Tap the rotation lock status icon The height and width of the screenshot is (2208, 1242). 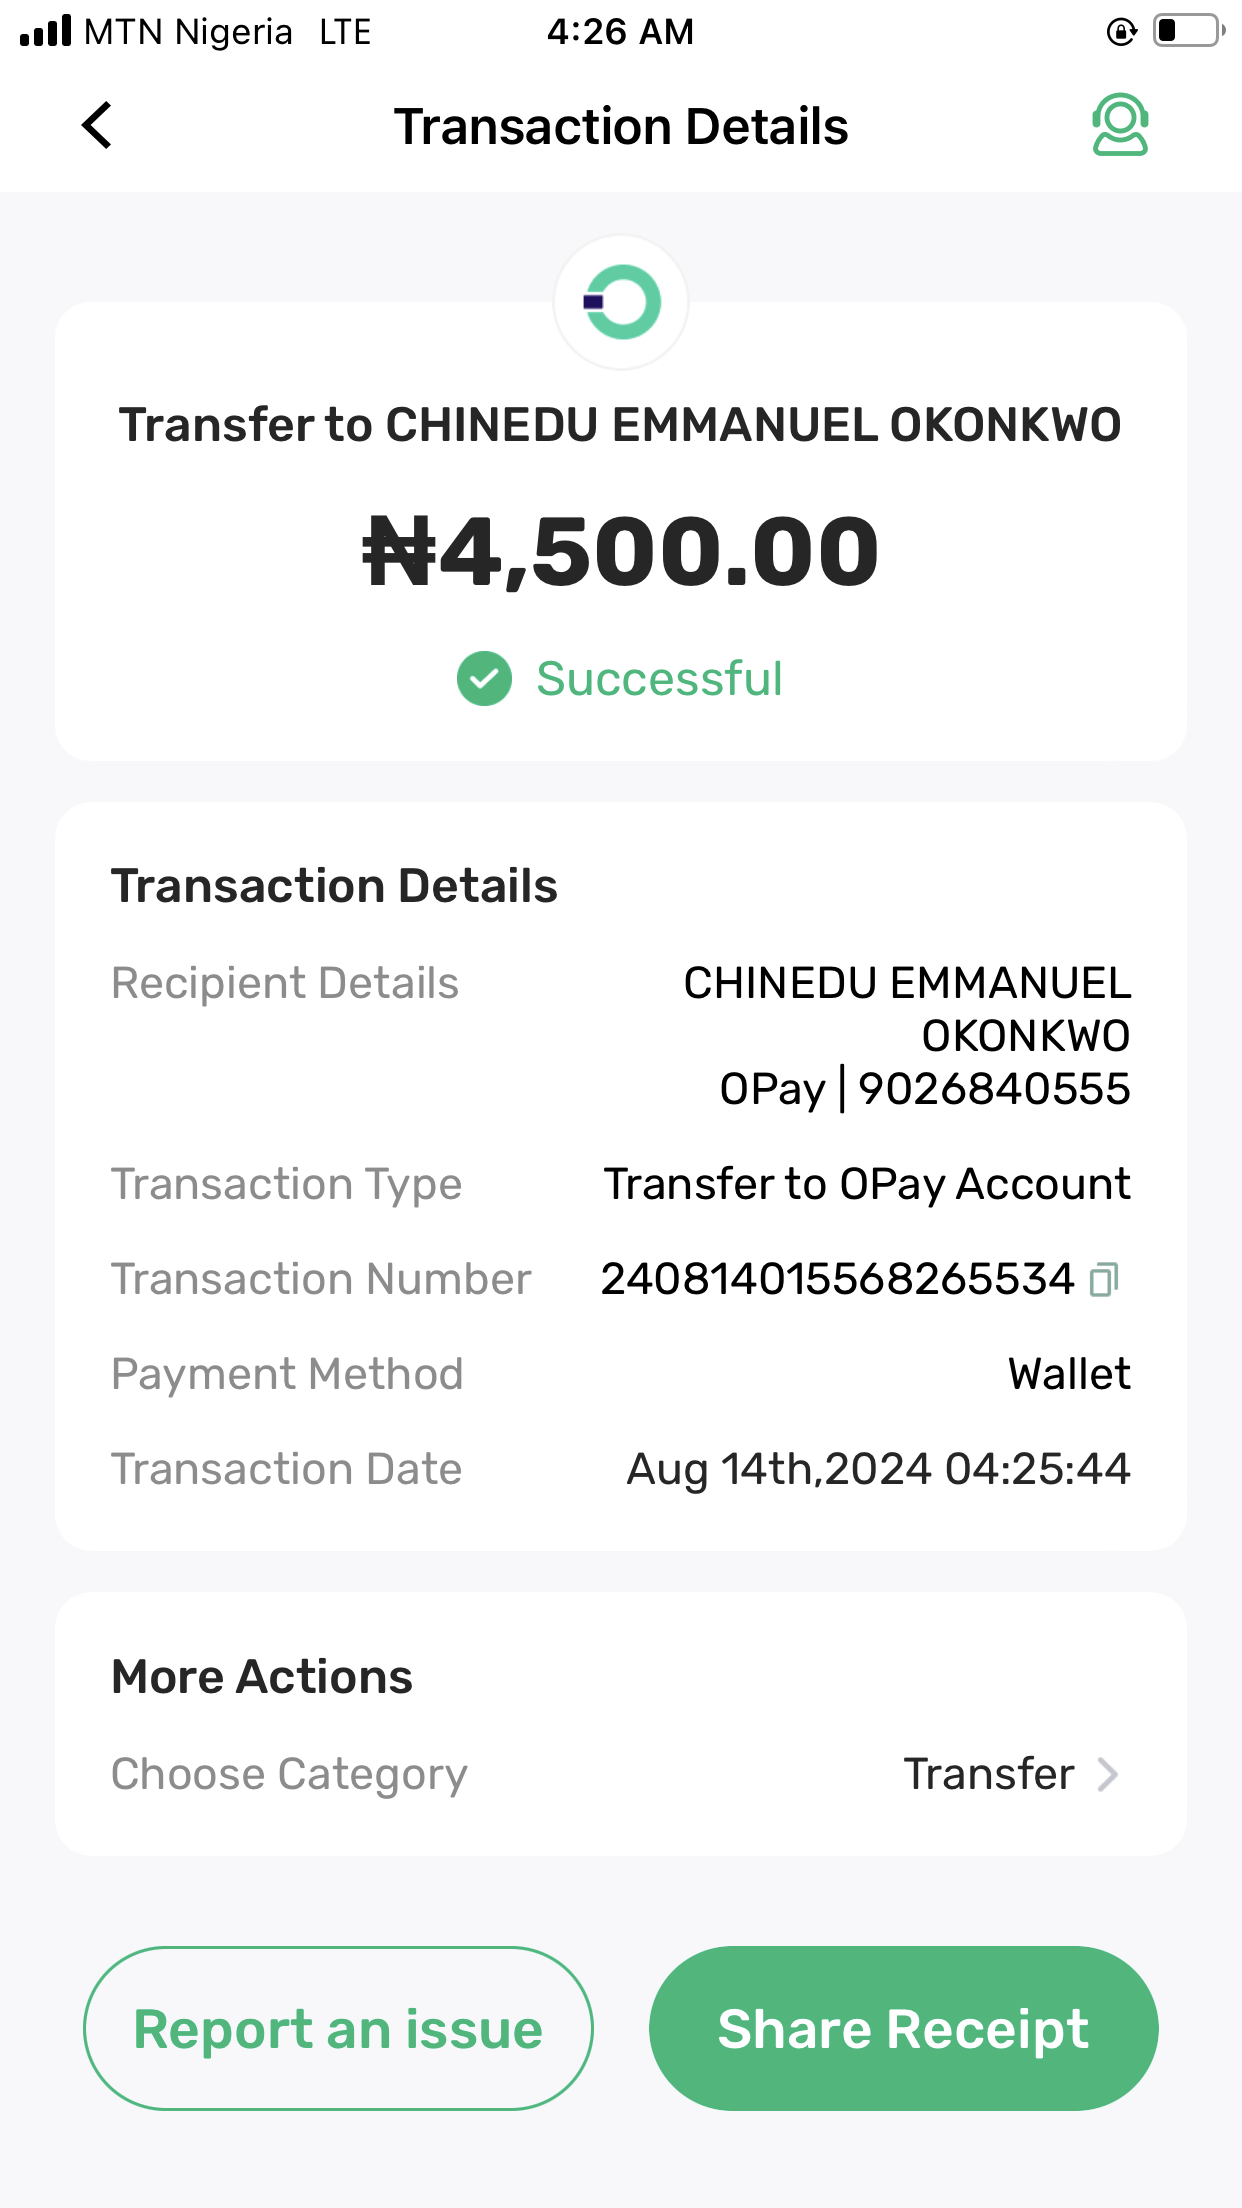point(1122,32)
